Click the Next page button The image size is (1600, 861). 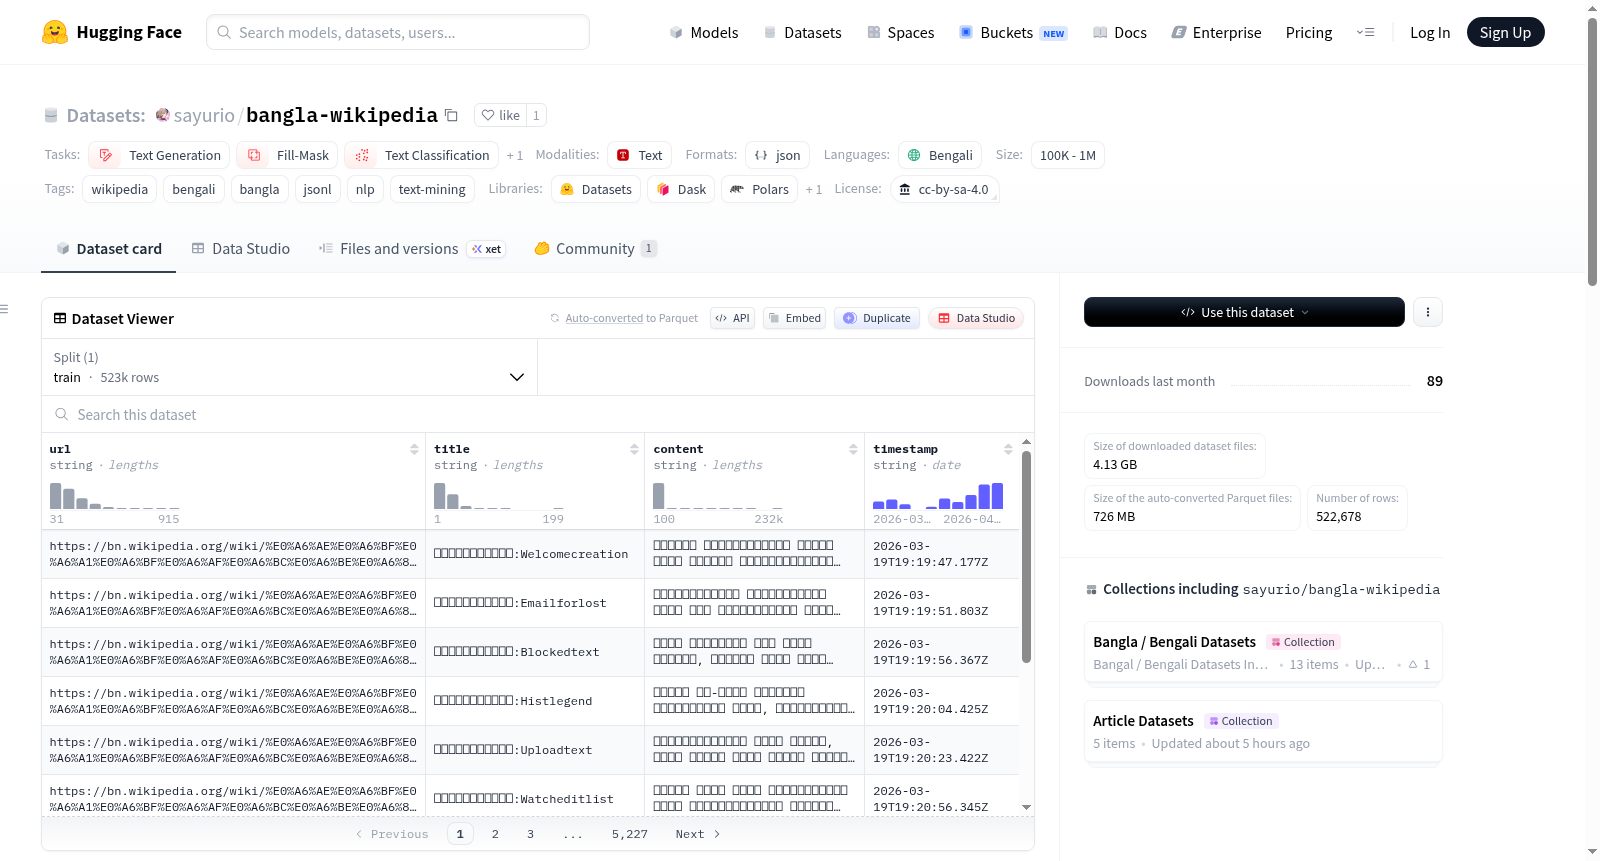[697, 834]
